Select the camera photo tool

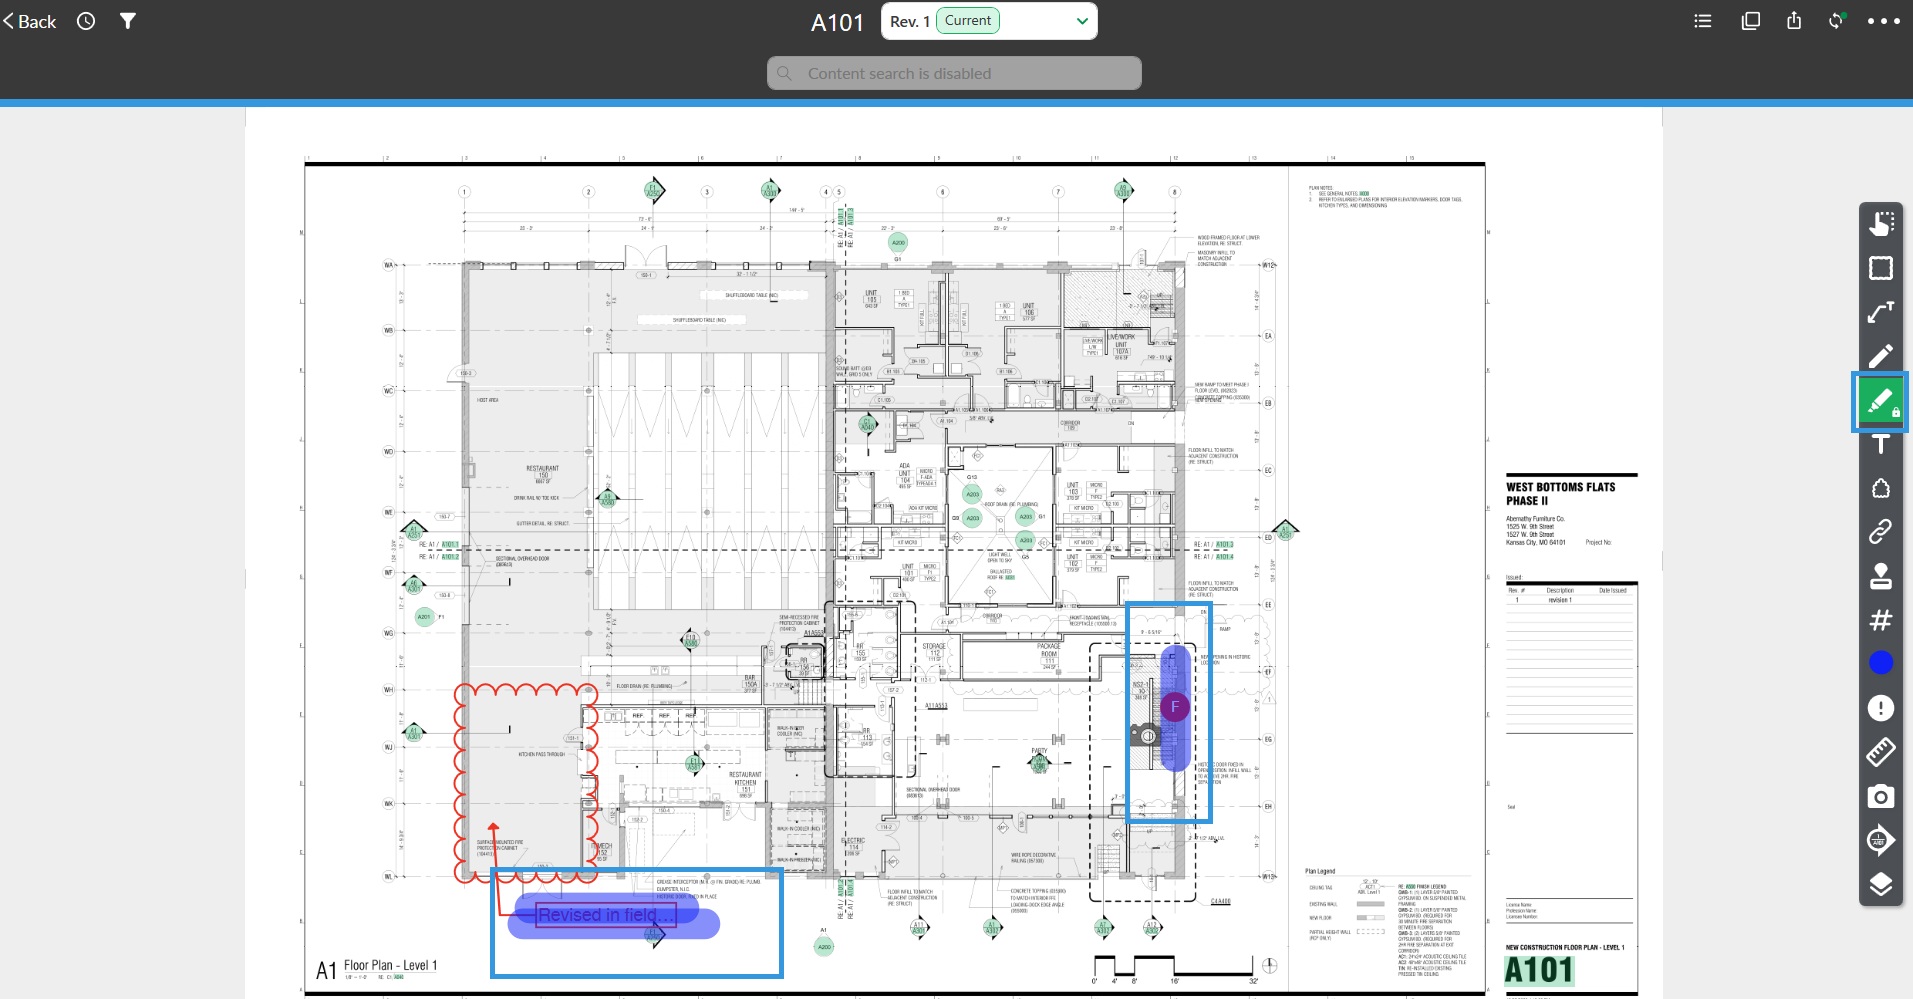1881,796
